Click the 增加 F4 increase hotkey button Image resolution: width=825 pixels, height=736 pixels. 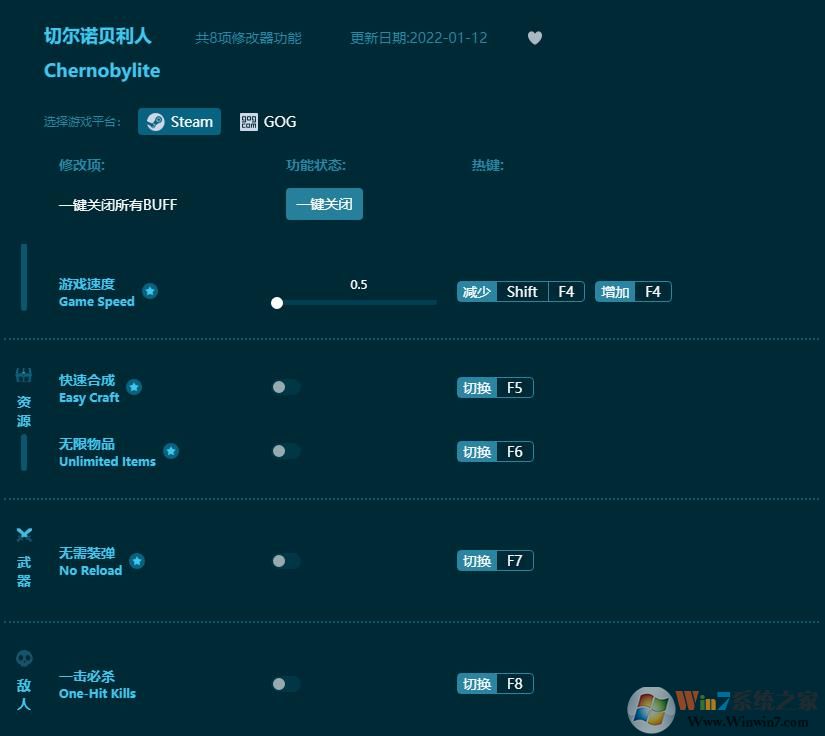[632, 291]
